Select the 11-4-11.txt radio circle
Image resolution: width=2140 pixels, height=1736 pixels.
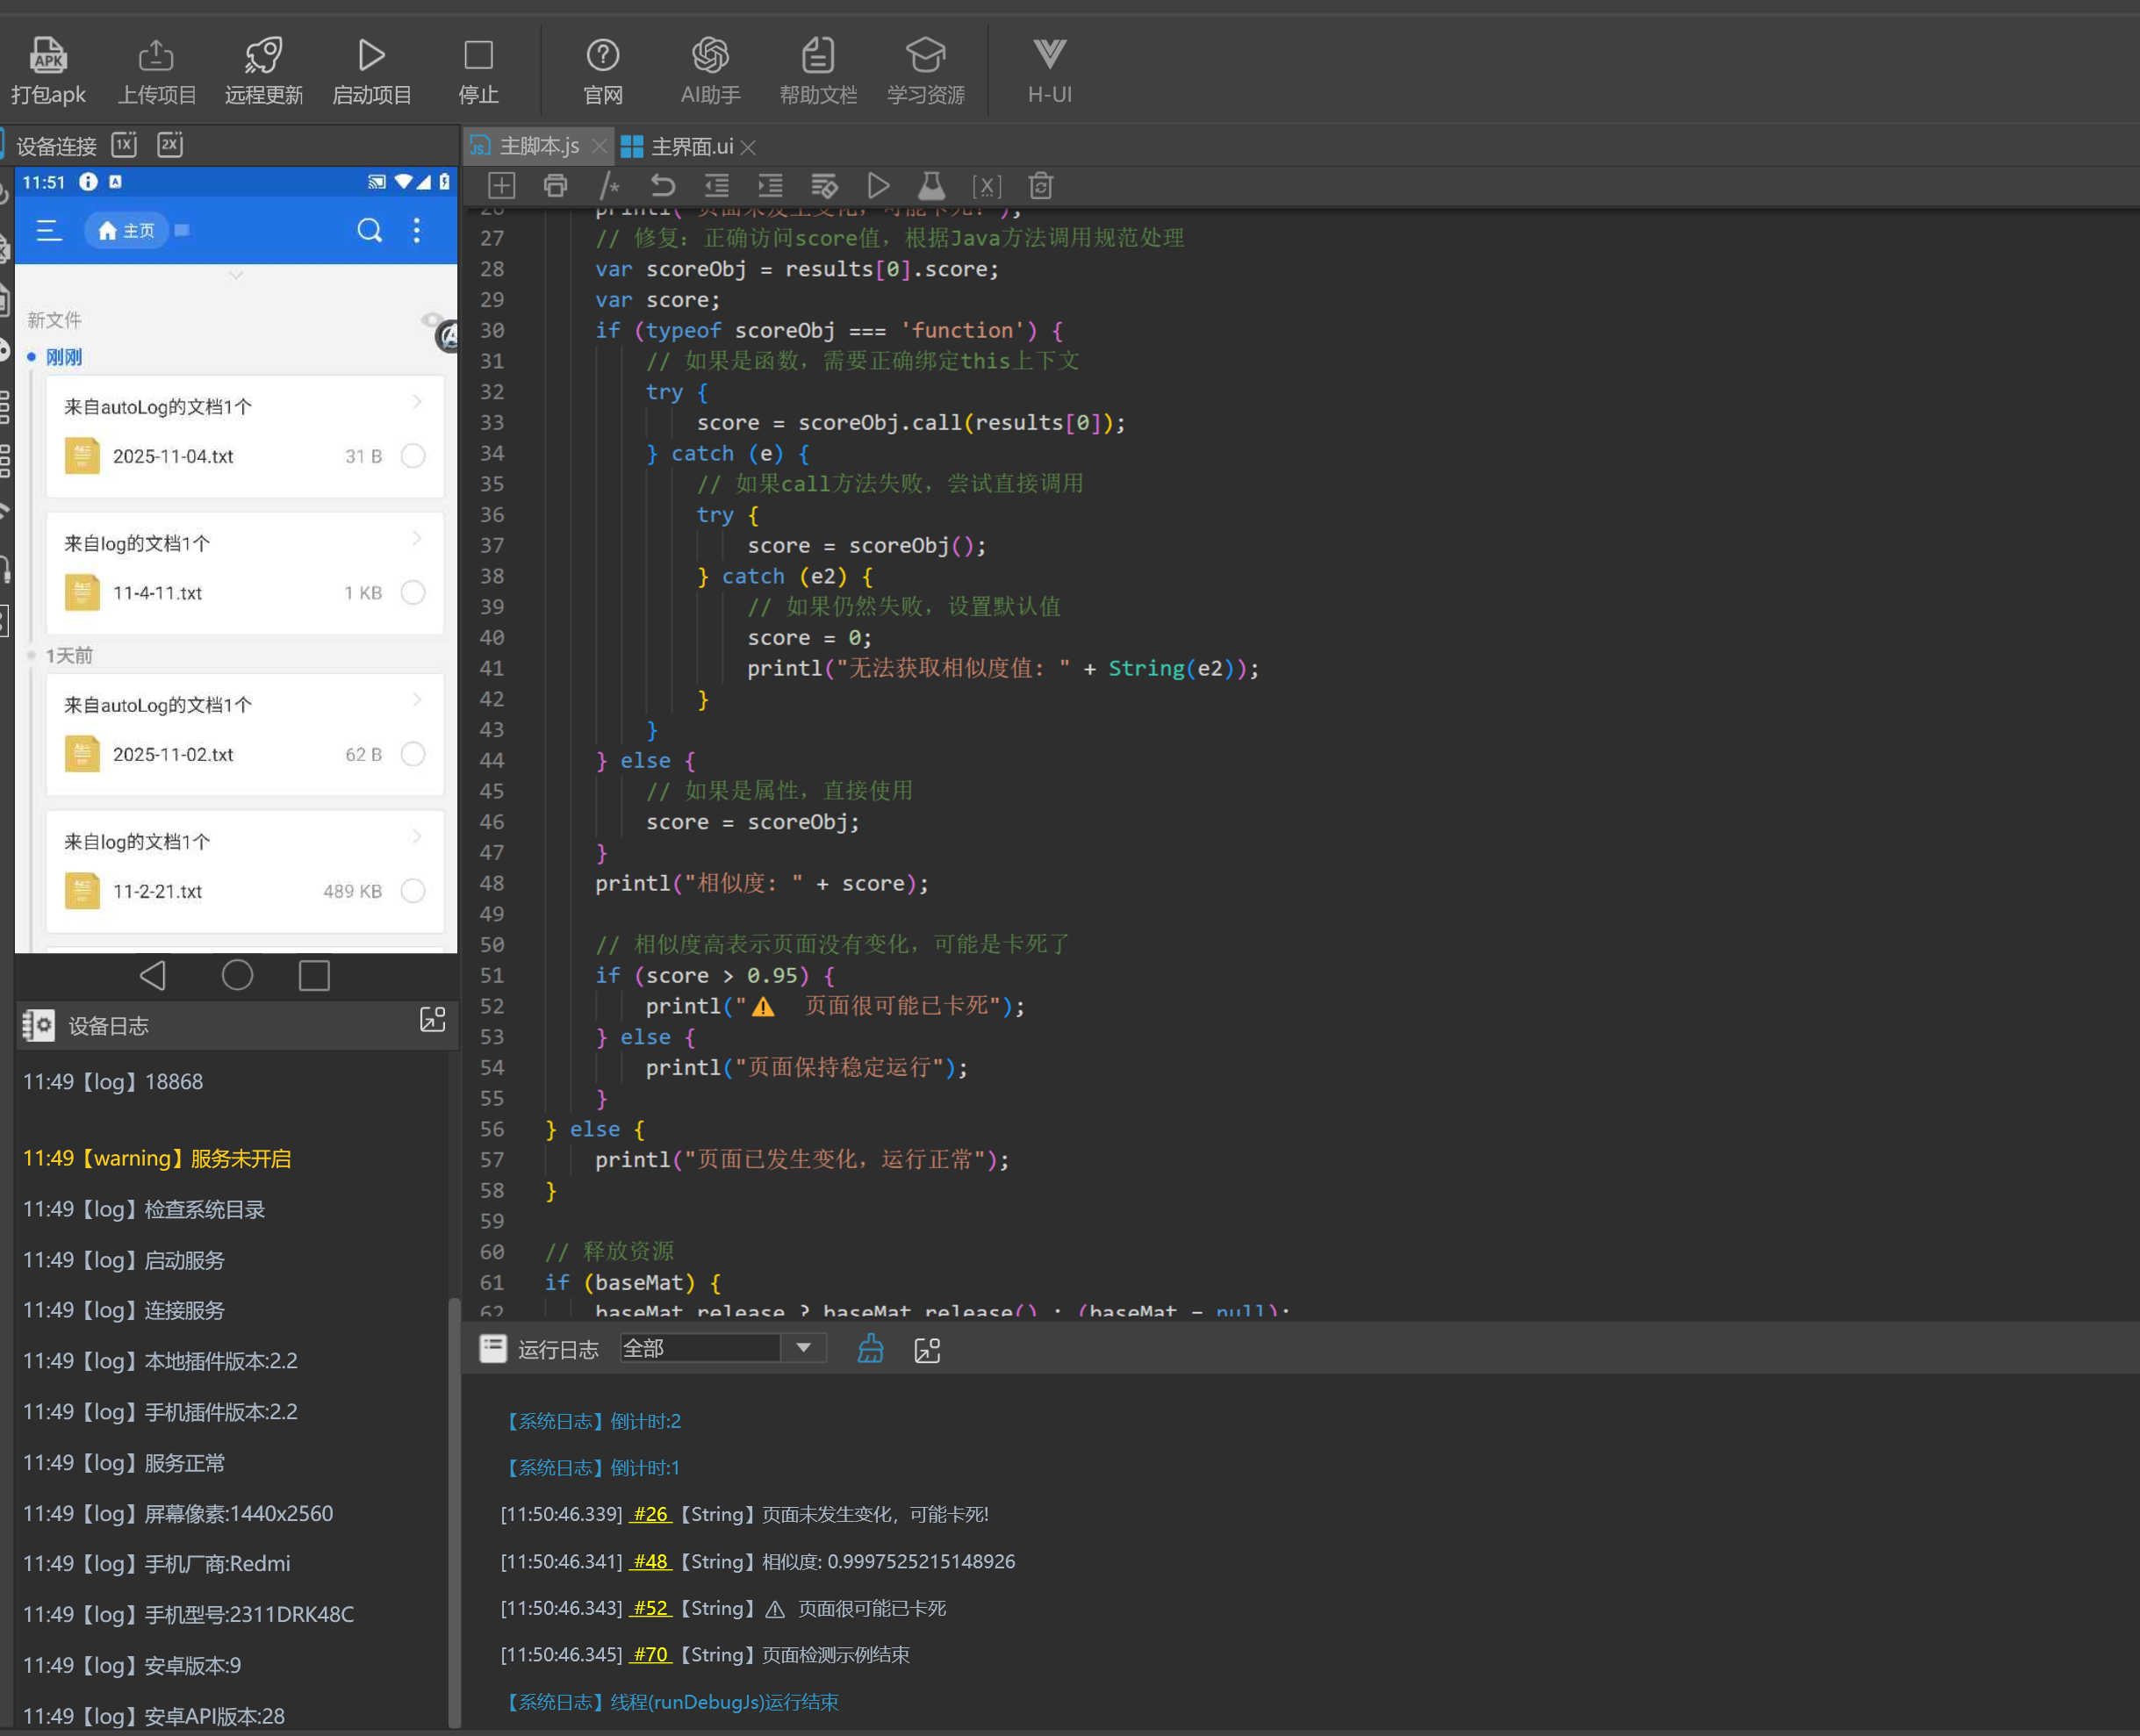(413, 593)
